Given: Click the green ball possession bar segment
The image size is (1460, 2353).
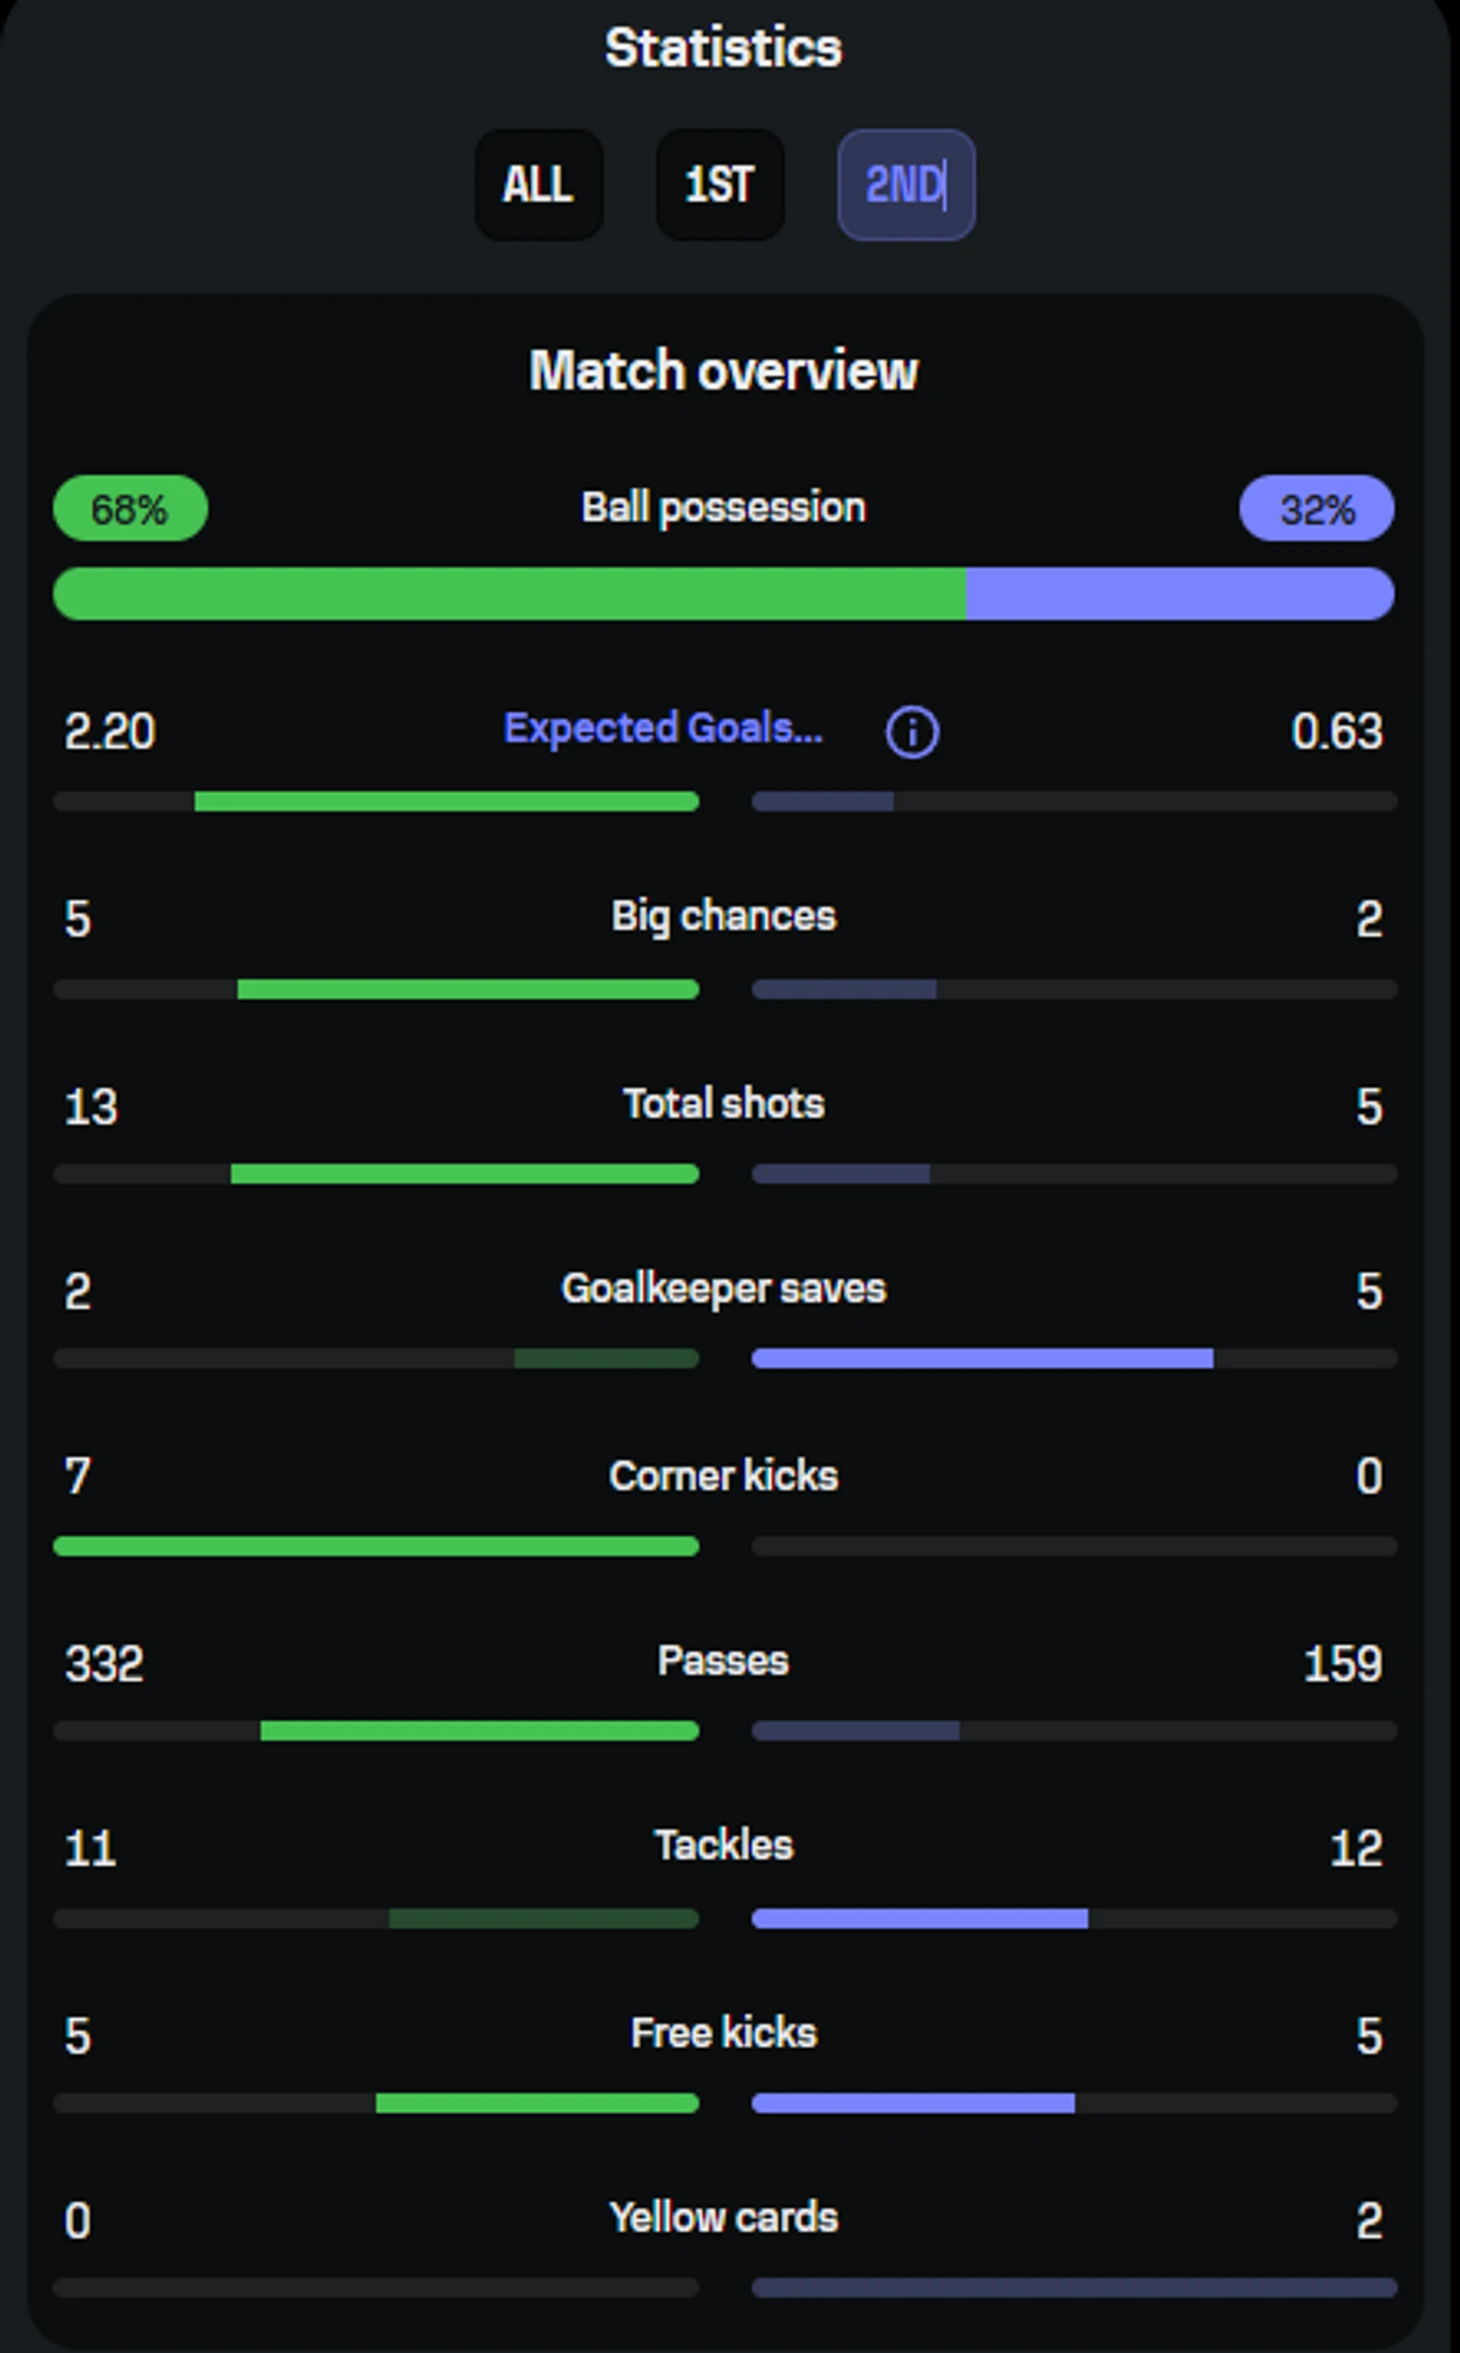Looking at the screenshot, I should coord(509,594).
